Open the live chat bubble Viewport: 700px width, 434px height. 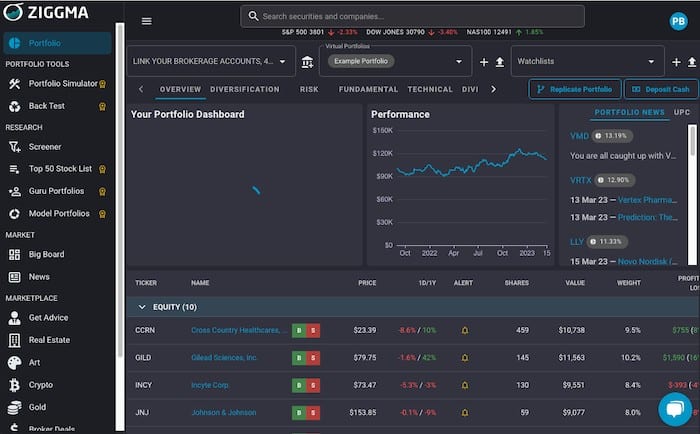(675, 409)
